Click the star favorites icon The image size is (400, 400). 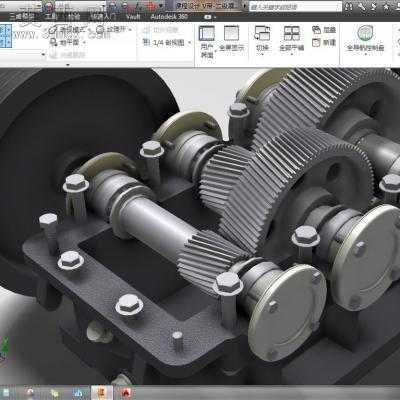point(385,6)
